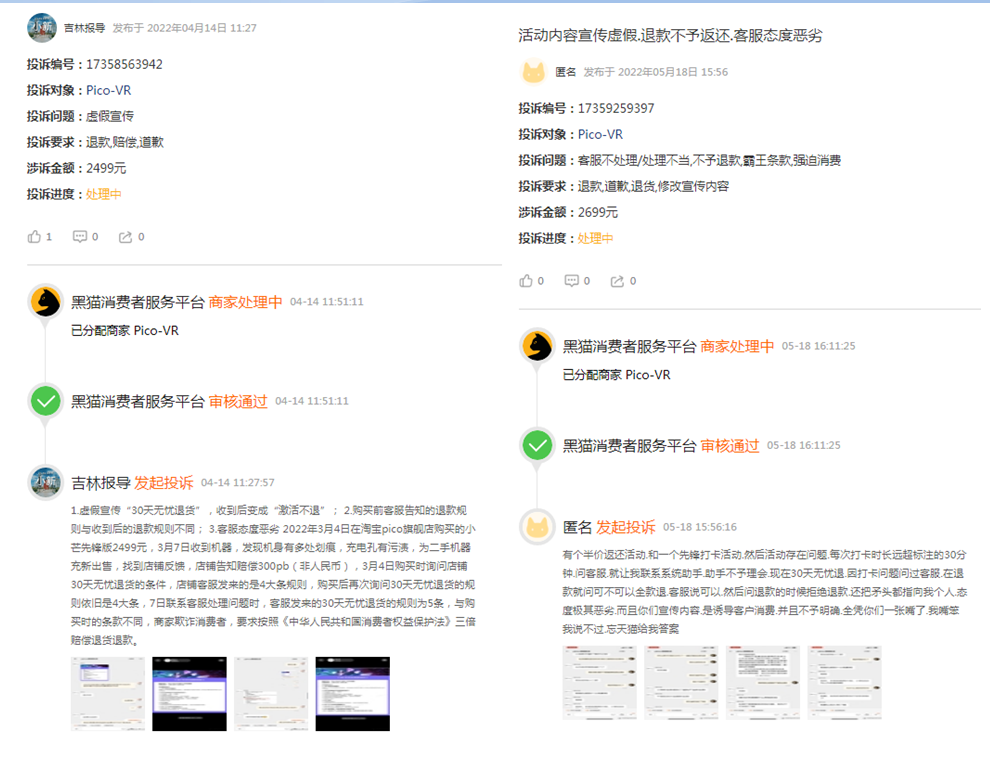The height and width of the screenshot is (760, 990).
Task: Click the black cat platform avatar on left timeline
Action: 45,302
